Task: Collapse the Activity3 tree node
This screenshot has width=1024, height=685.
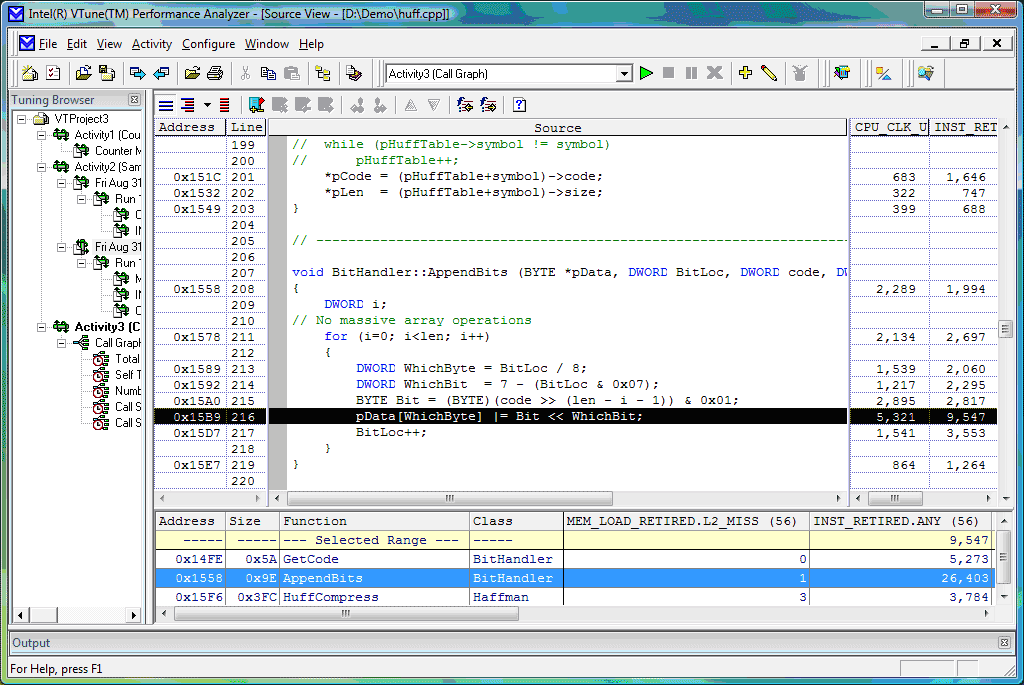Action: 41,327
